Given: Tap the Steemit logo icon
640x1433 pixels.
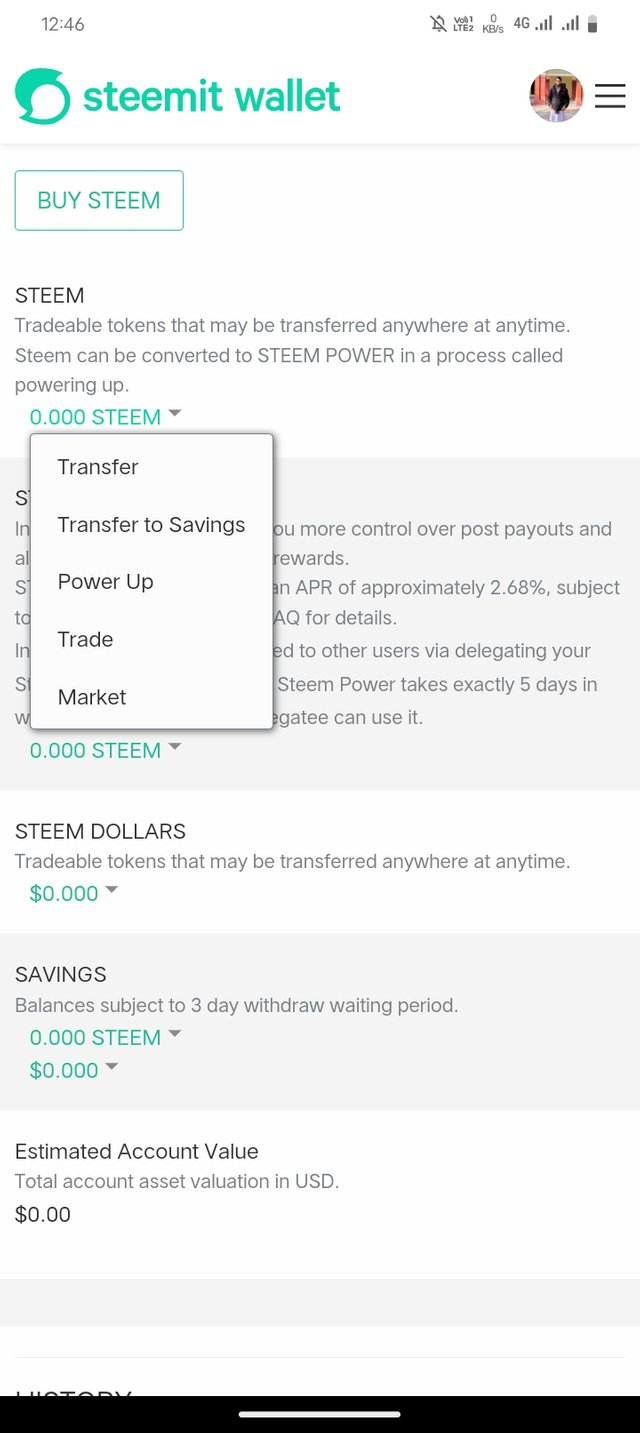Looking at the screenshot, I should [43, 97].
